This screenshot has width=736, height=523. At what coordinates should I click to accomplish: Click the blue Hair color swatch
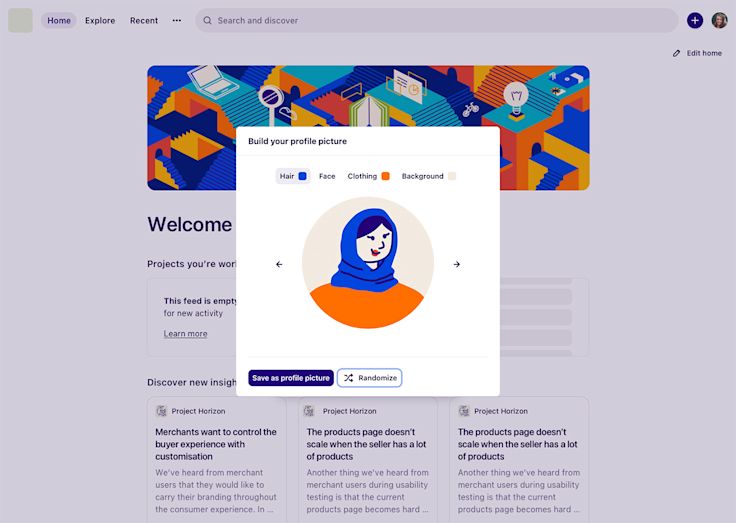point(303,176)
